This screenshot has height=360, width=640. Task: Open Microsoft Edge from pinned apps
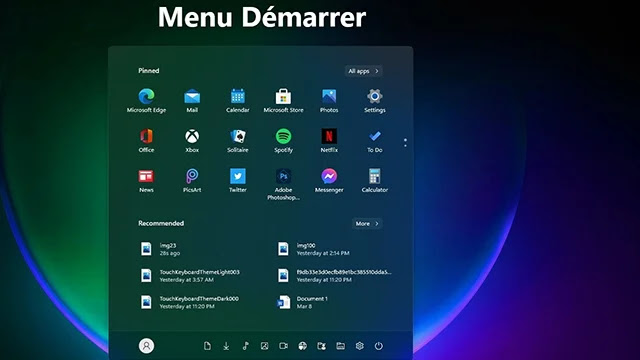click(146, 100)
